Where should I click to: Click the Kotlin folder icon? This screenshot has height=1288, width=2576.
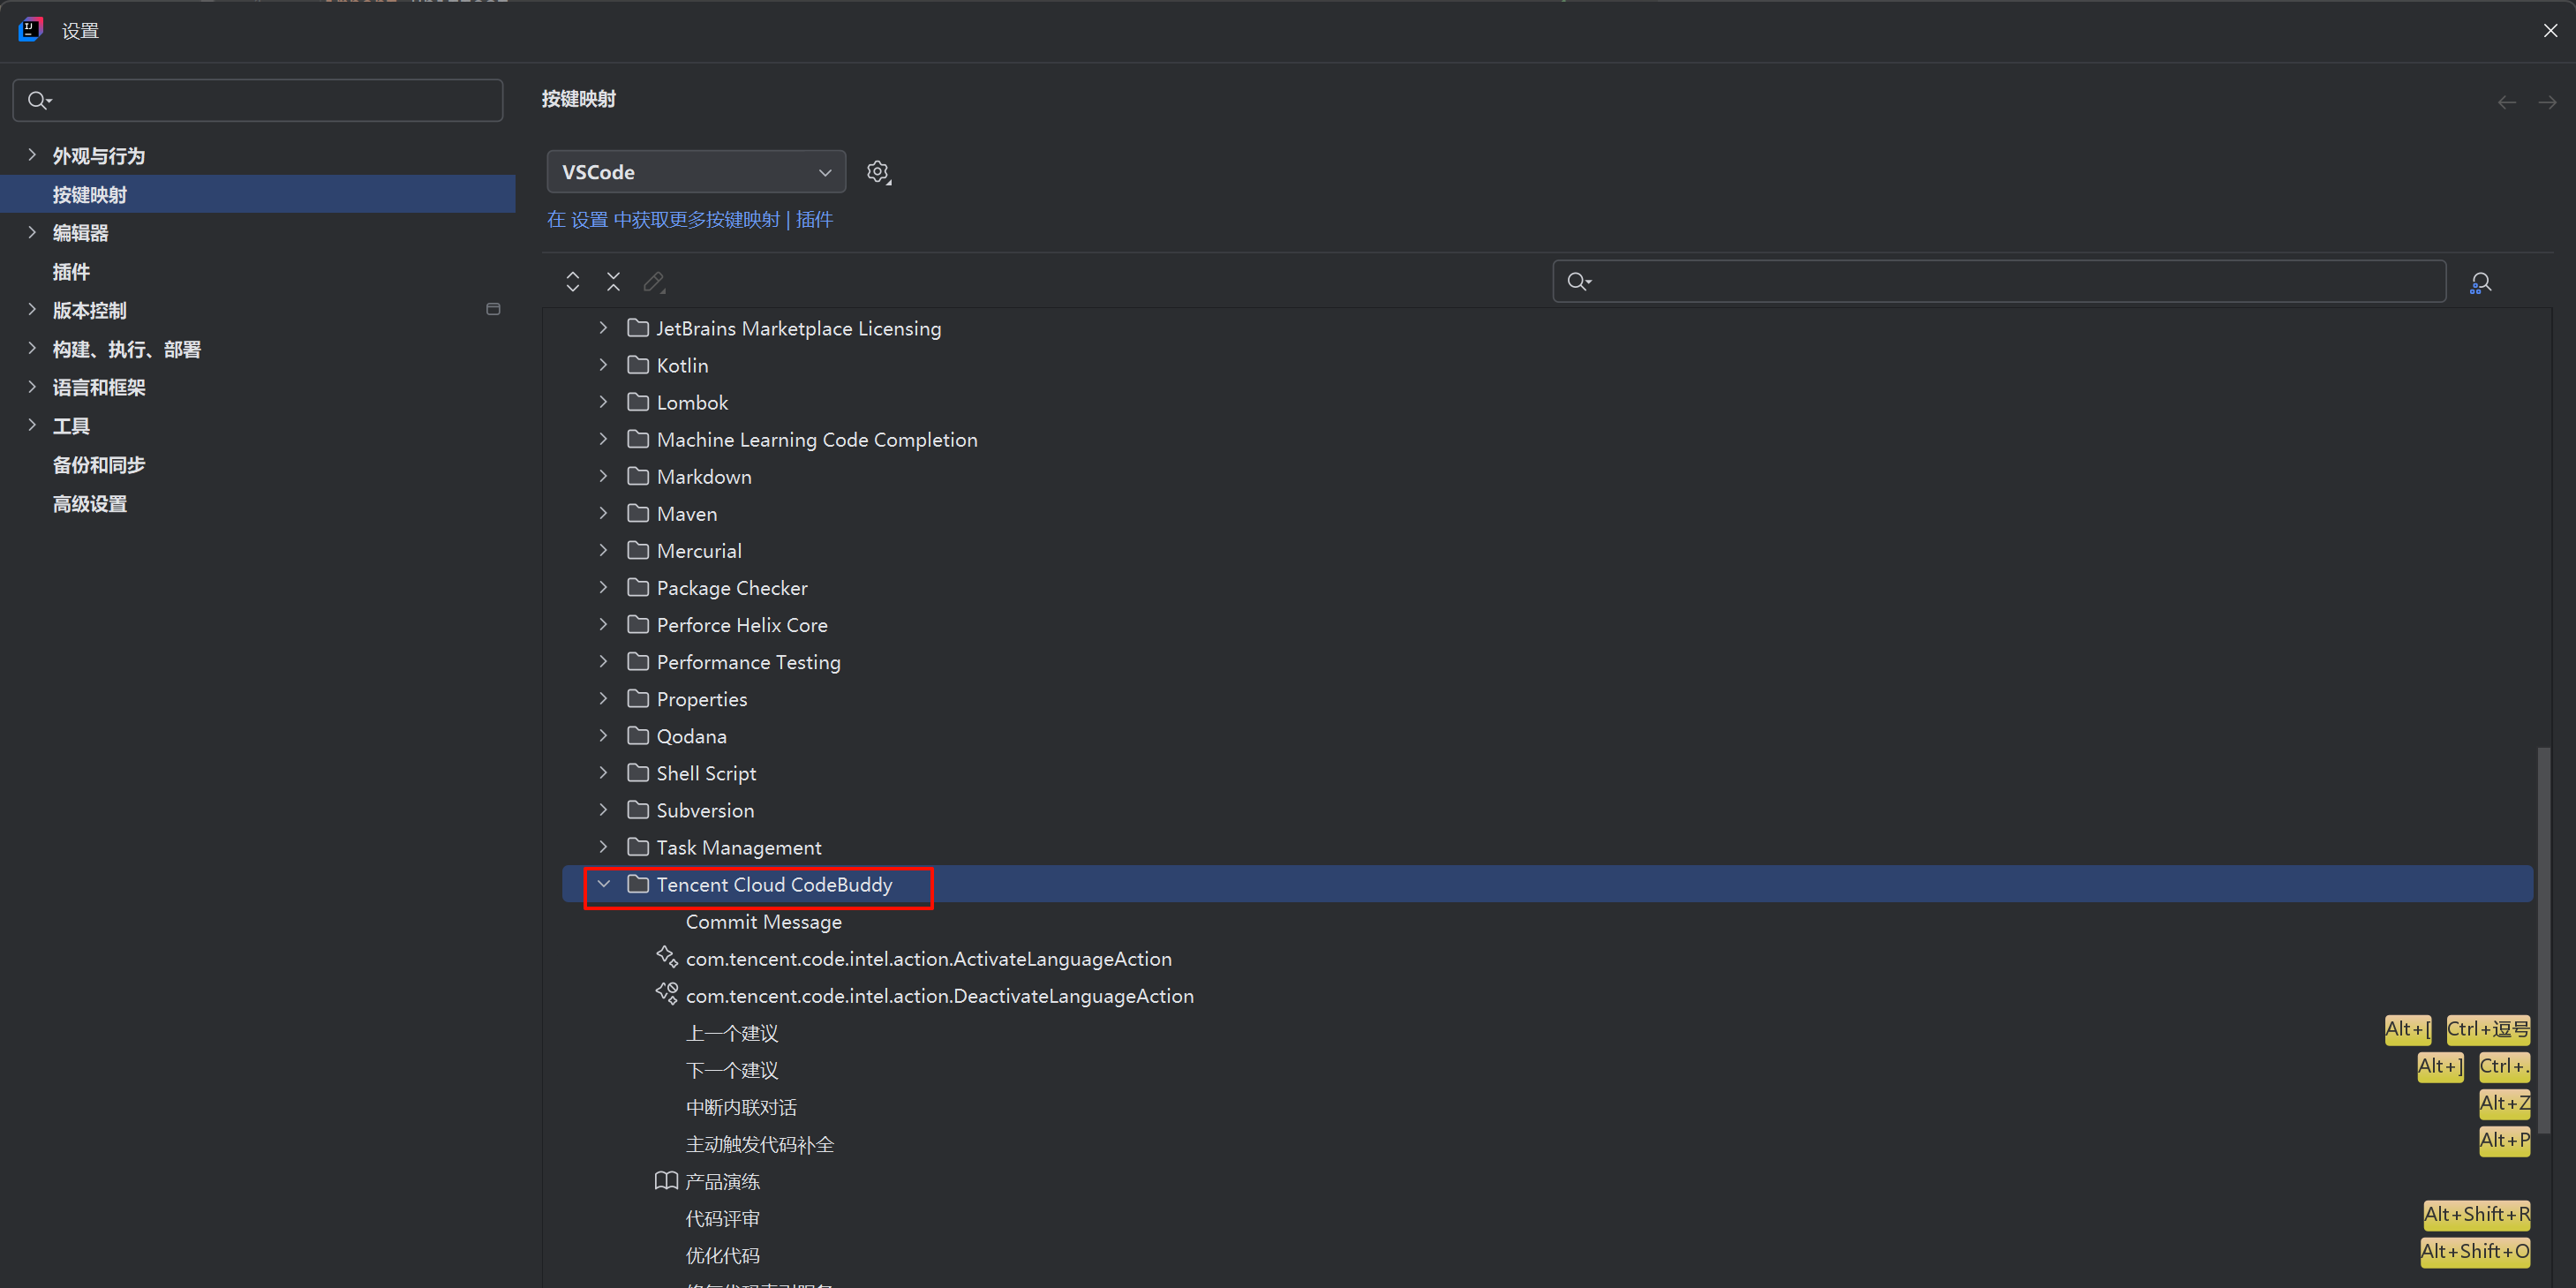638,365
